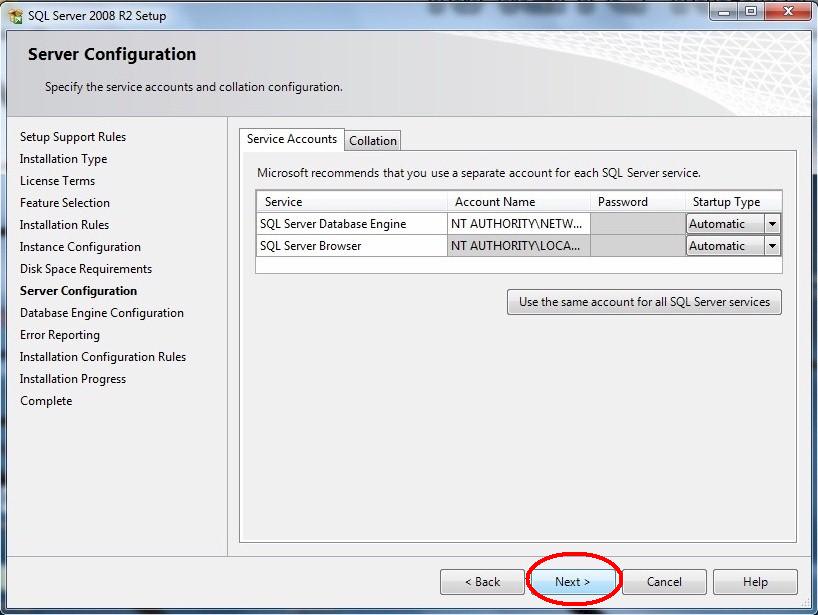The image size is (818, 615).
Task: Select Instance Configuration step
Action: point(80,247)
